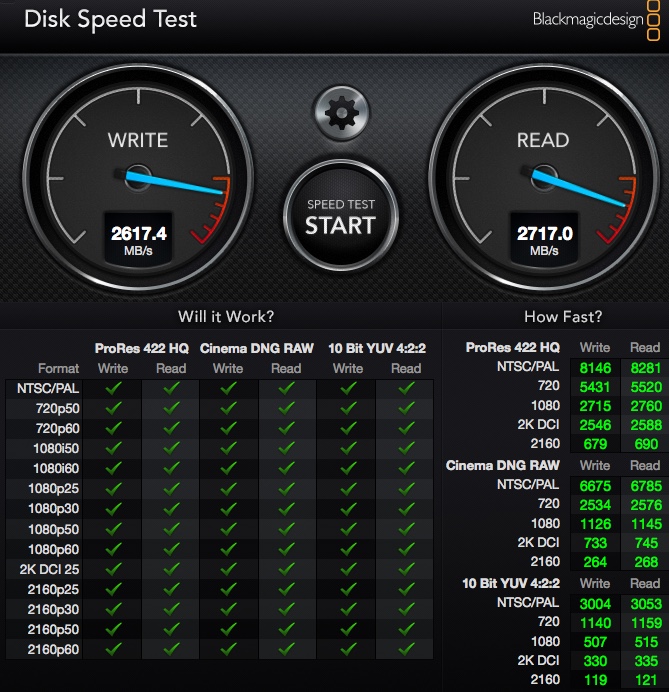Click the WRITE gauge blue needle
This screenshot has height=692, width=669.
click(173, 183)
